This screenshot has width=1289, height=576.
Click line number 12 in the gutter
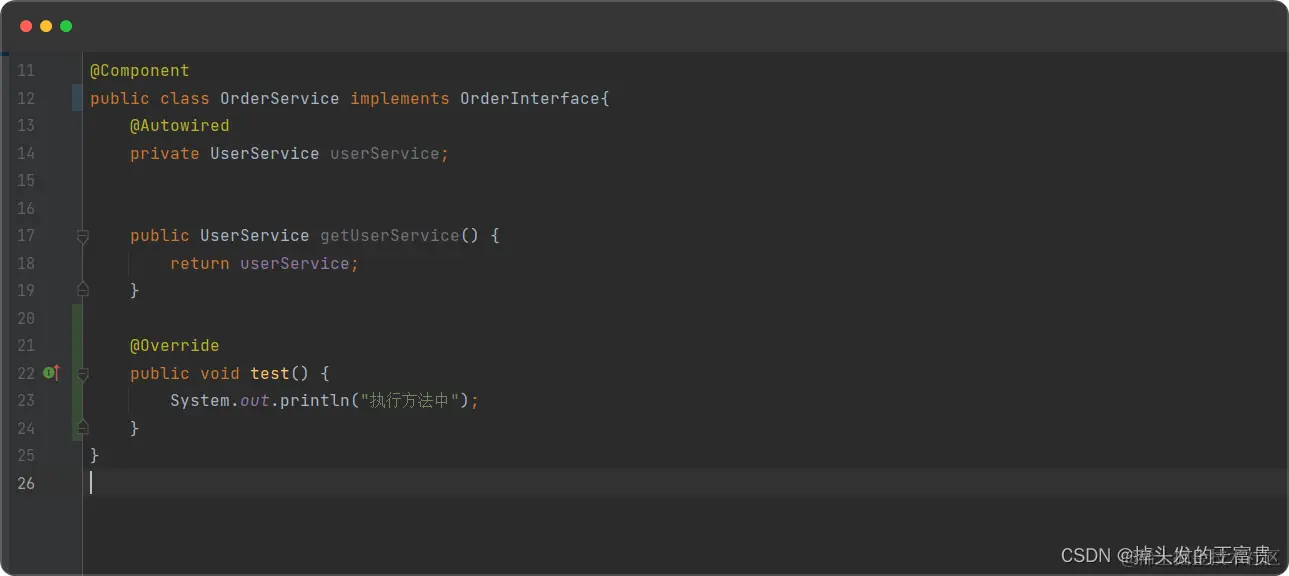(x=26, y=98)
